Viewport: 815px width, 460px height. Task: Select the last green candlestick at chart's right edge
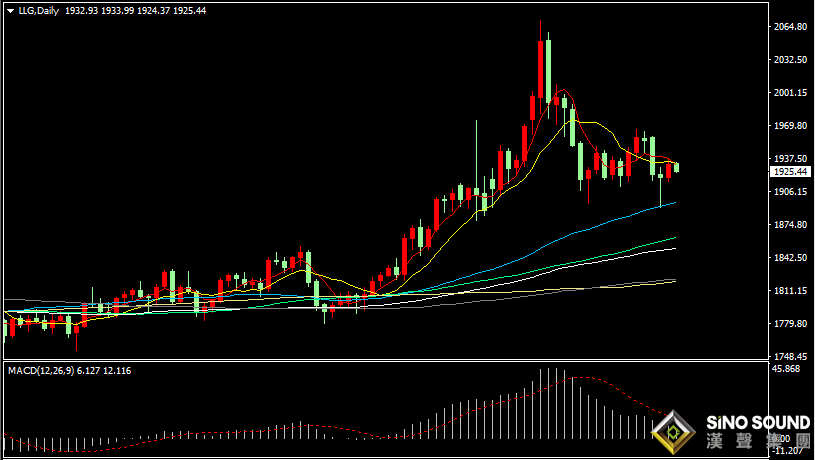pos(676,167)
